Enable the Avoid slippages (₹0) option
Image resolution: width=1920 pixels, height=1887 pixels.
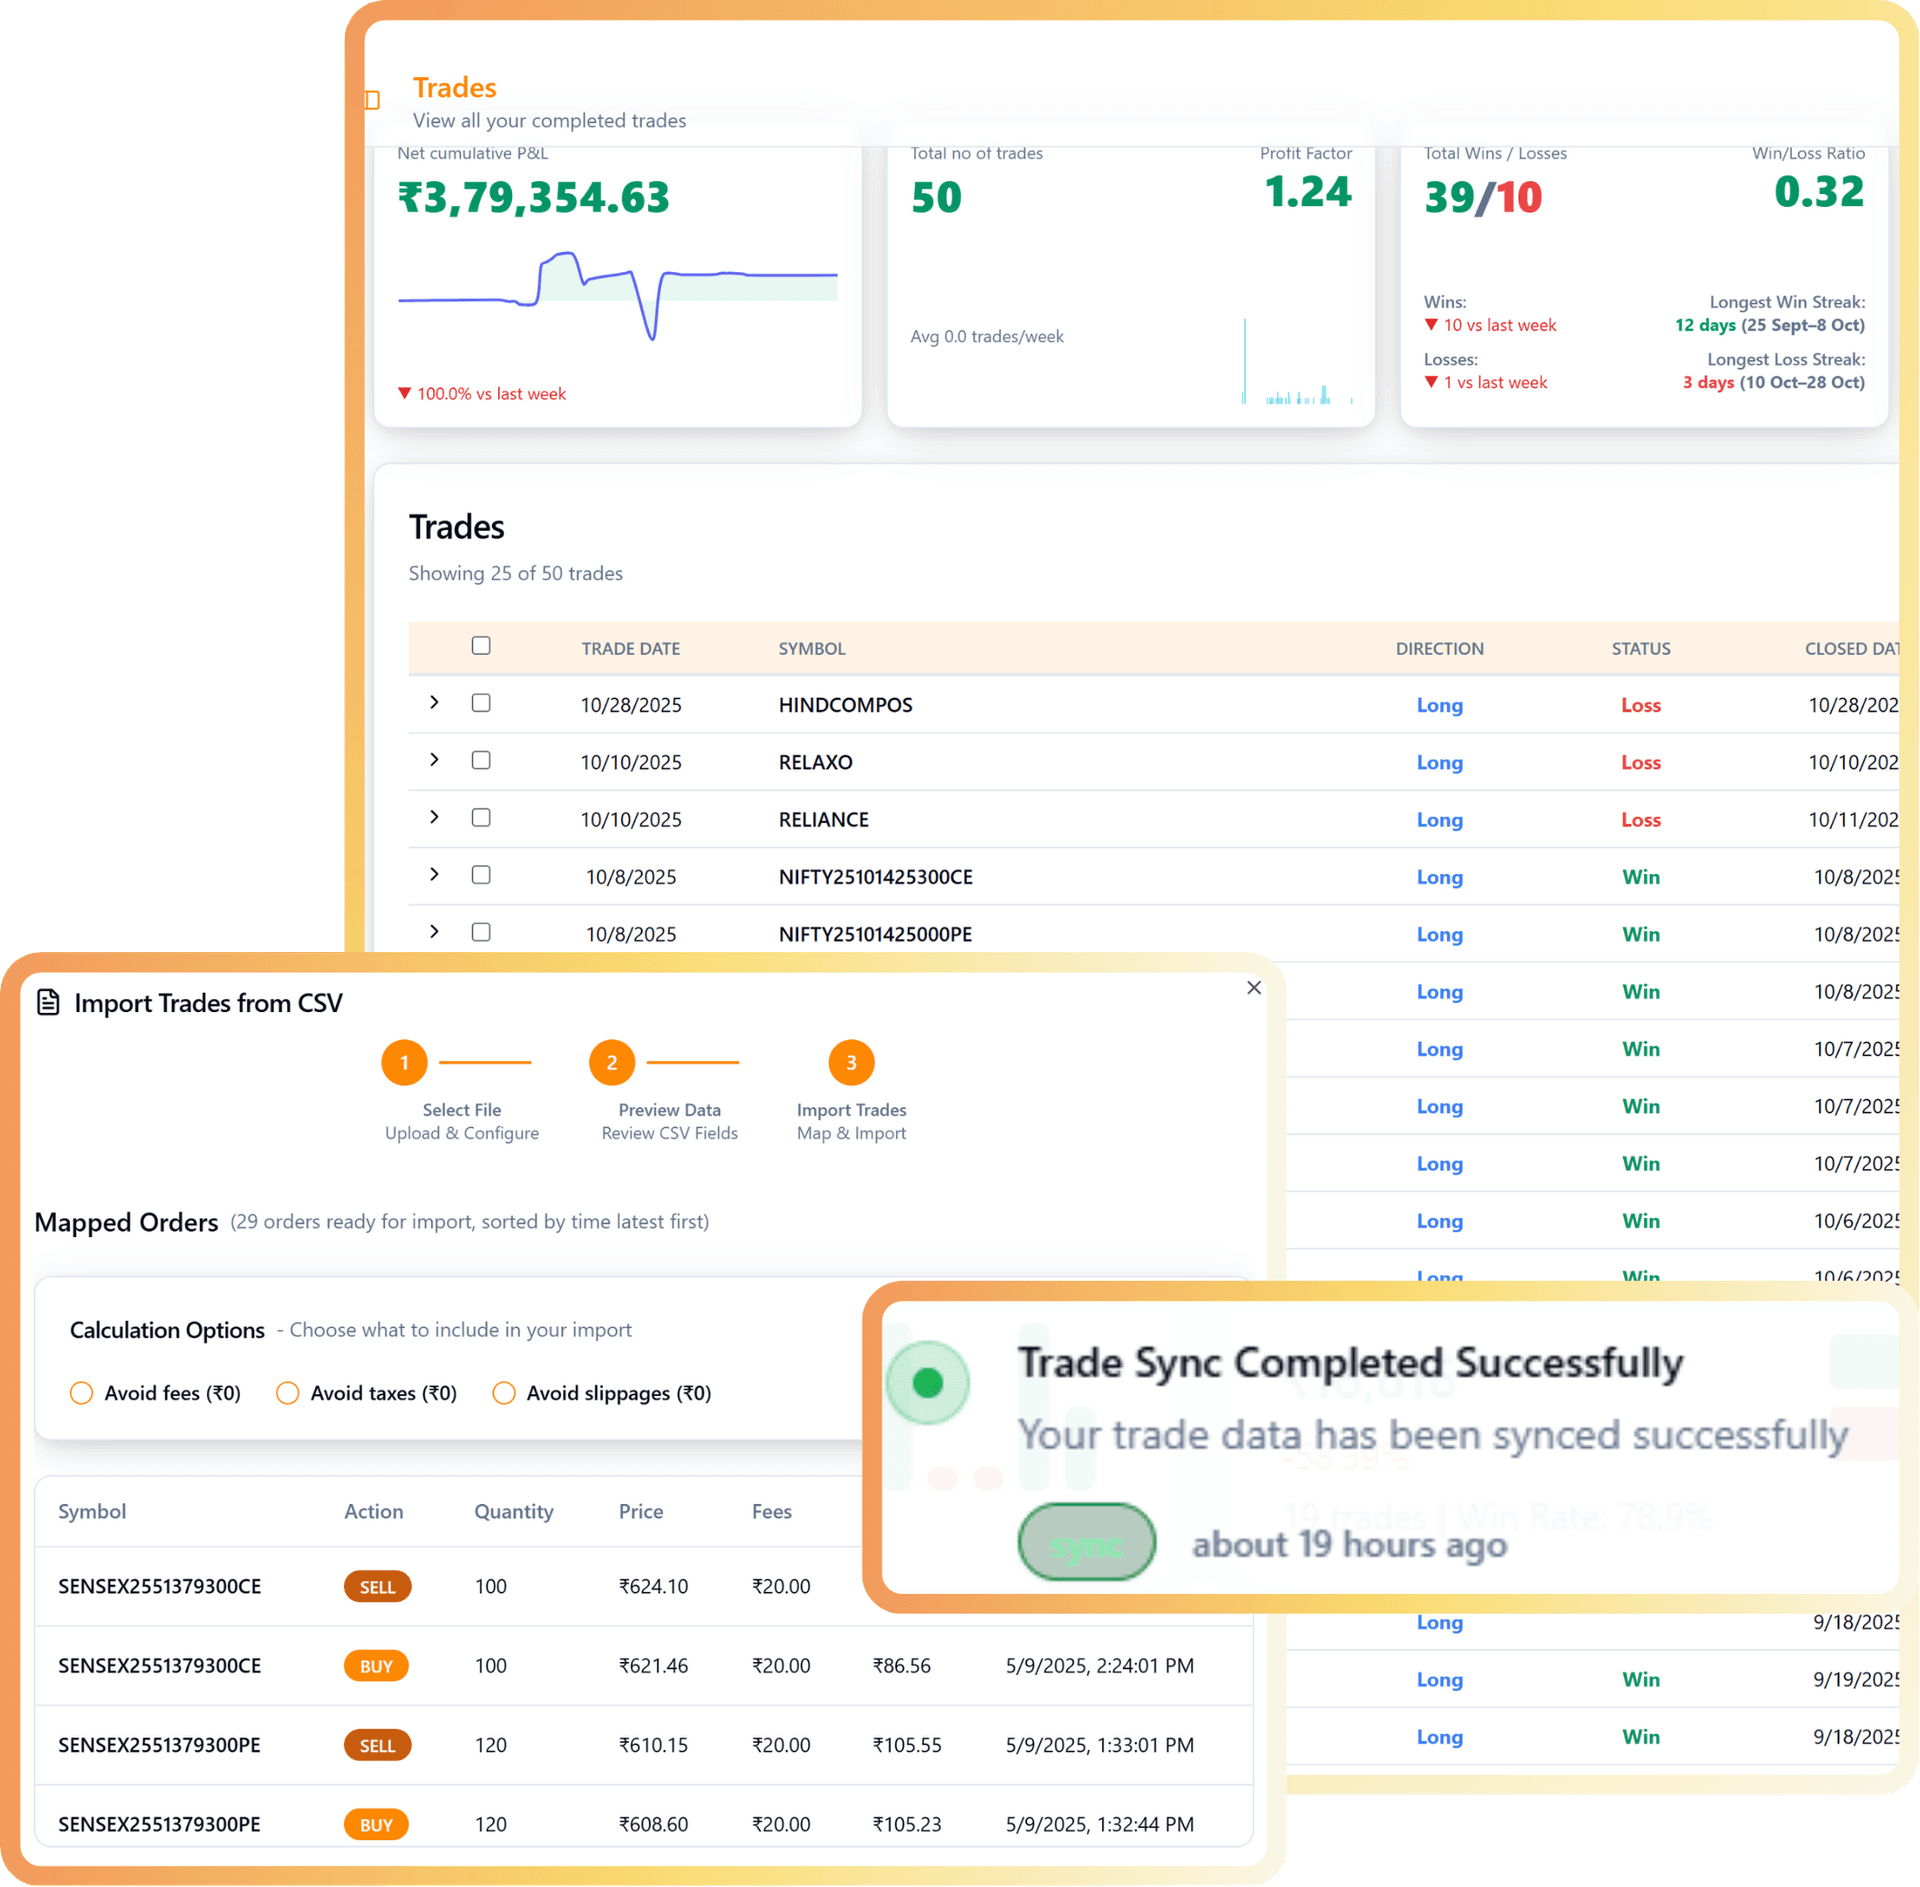coord(503,1392)
